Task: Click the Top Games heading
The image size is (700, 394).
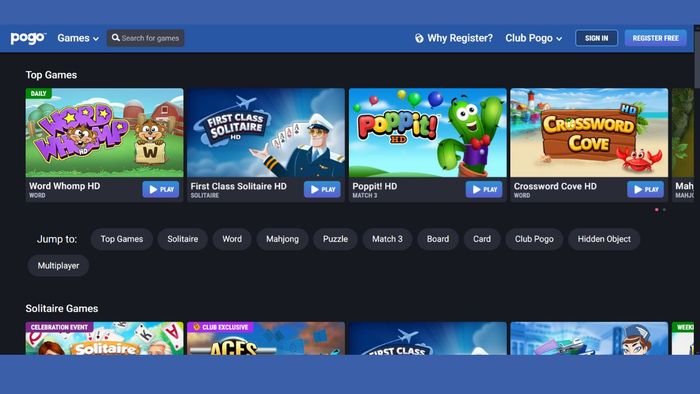Action: [51, 75]
